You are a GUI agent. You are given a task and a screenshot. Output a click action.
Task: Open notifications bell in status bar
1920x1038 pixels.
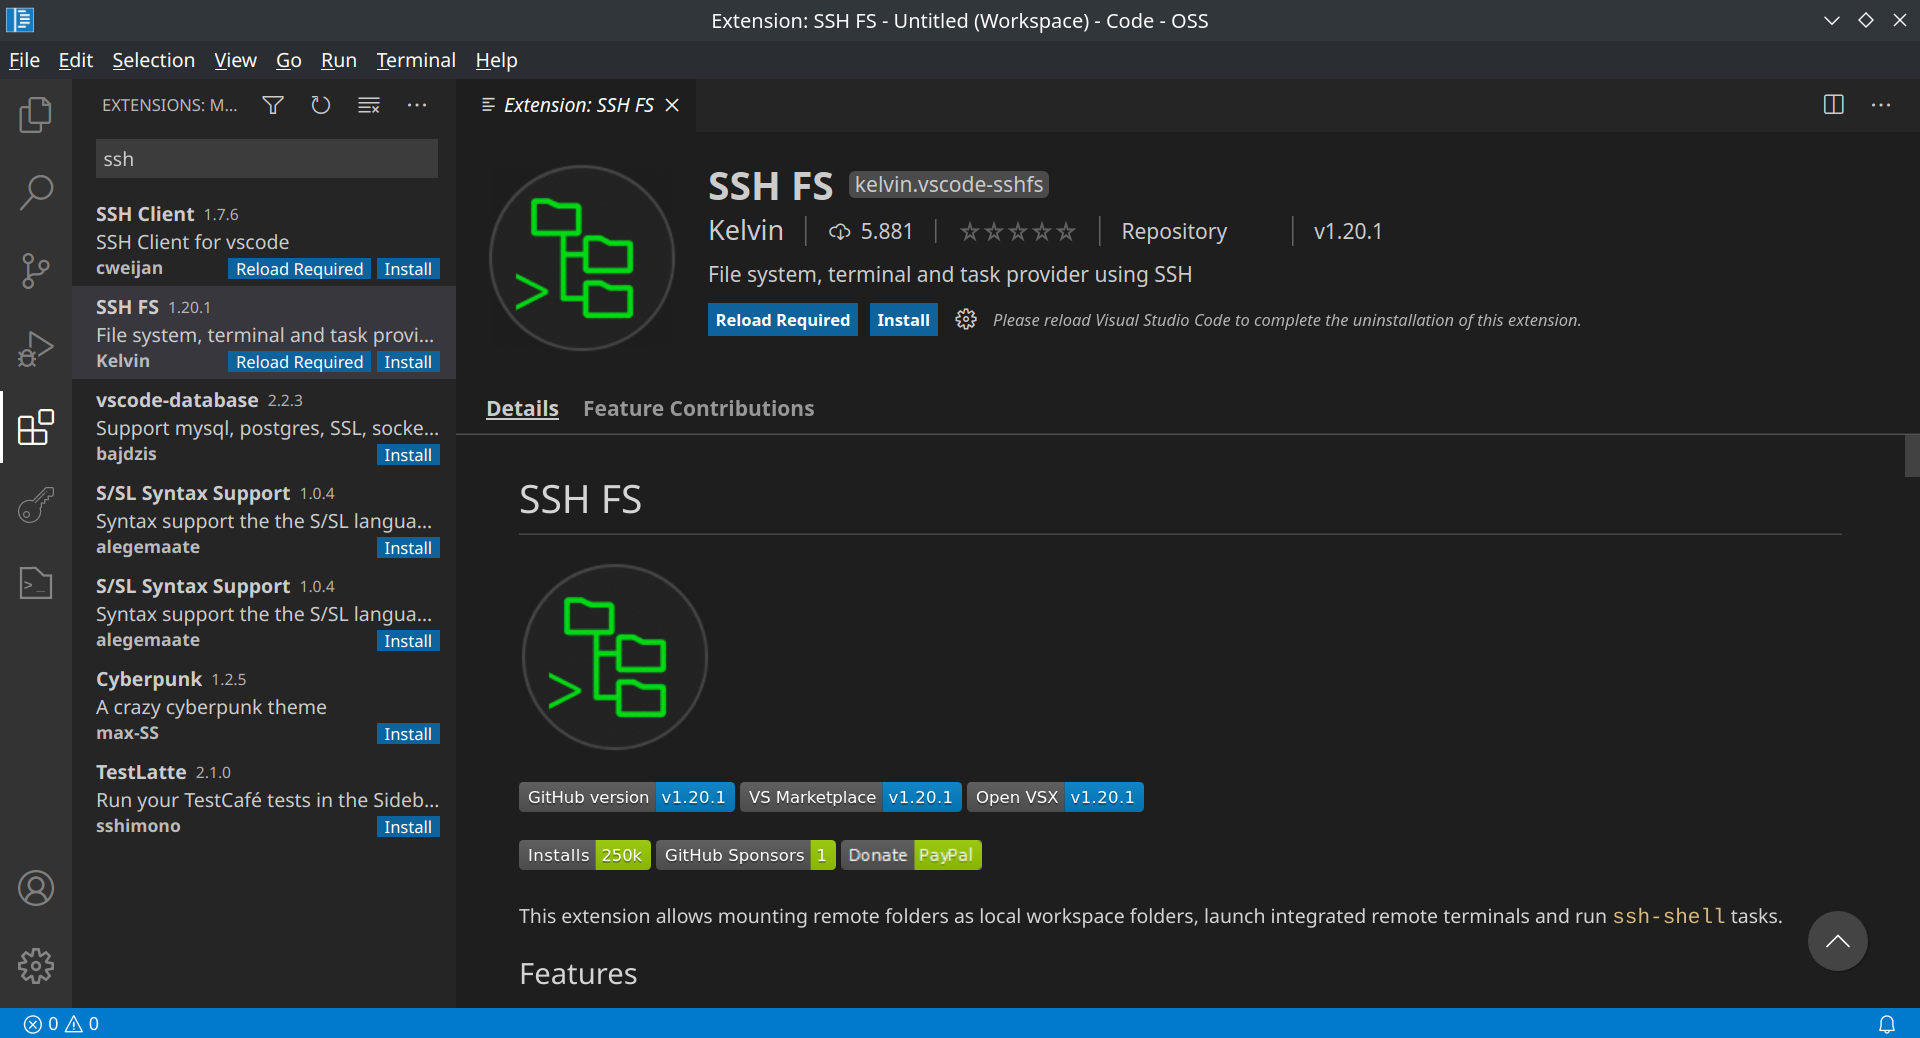pyautogui.click(x=1887, y=1024)
